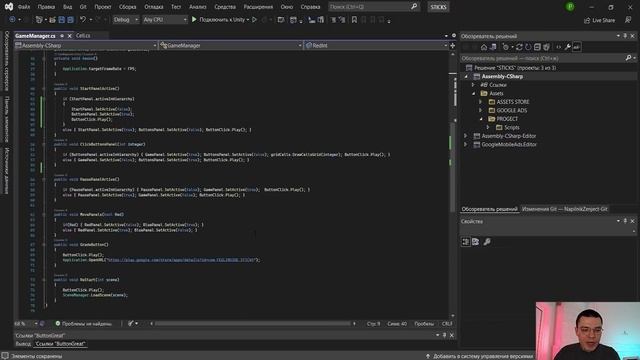The image size is (640, 360).
Task: Select GoogleMobileAds.Editor project
Action: (509, 144)
